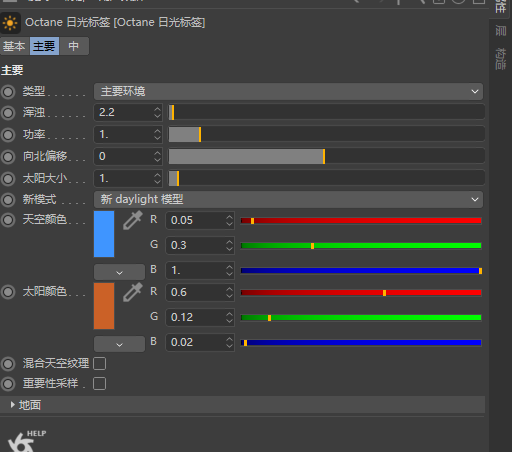Toggle animation dot for 重要性采样
The height and width of the screenshot is (452, 512).
point(8,384)
